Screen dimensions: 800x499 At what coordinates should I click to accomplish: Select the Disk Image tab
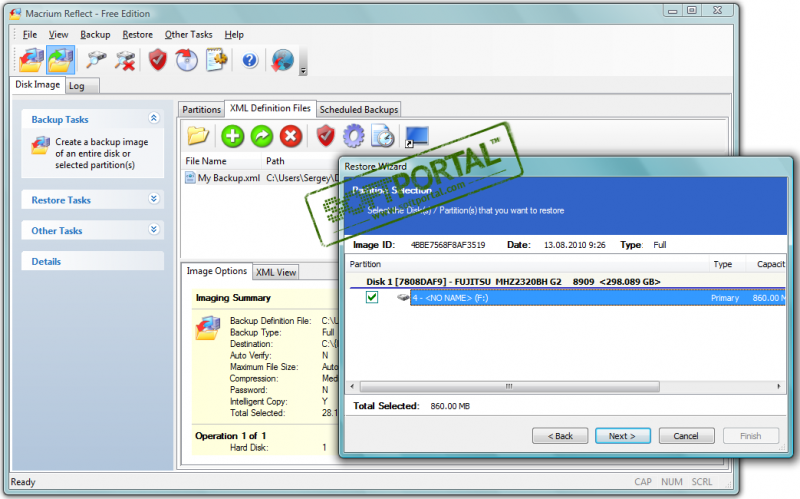[37, 85]
